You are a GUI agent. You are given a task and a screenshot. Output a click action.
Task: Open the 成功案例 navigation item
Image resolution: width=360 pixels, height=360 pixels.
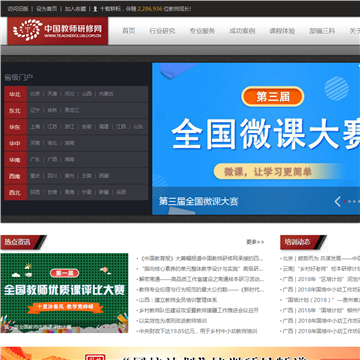click(x=242, y=31)
